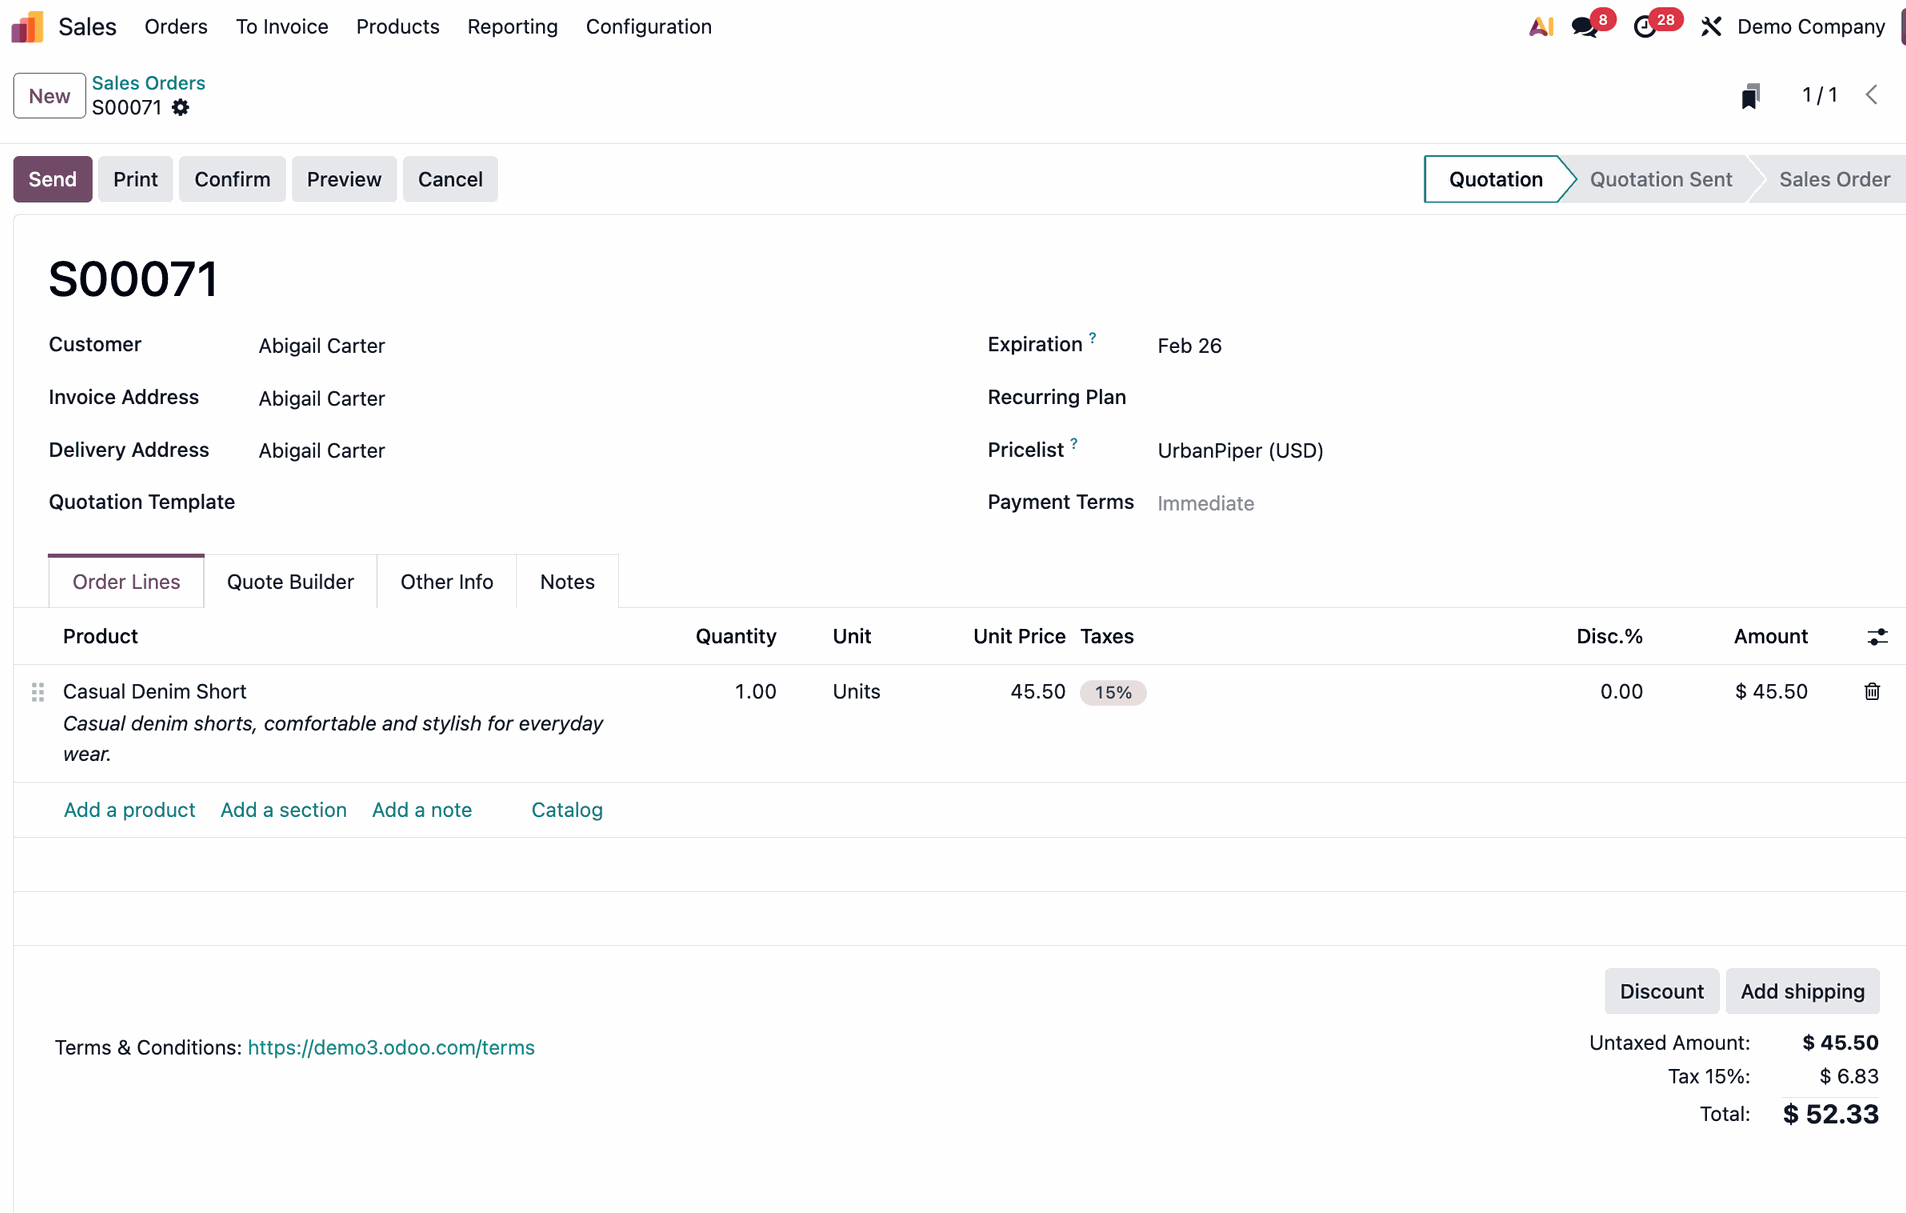This screenshot has height=1213, width=1906.
Task: Open the Configuration menu
Action: point(648,27)
